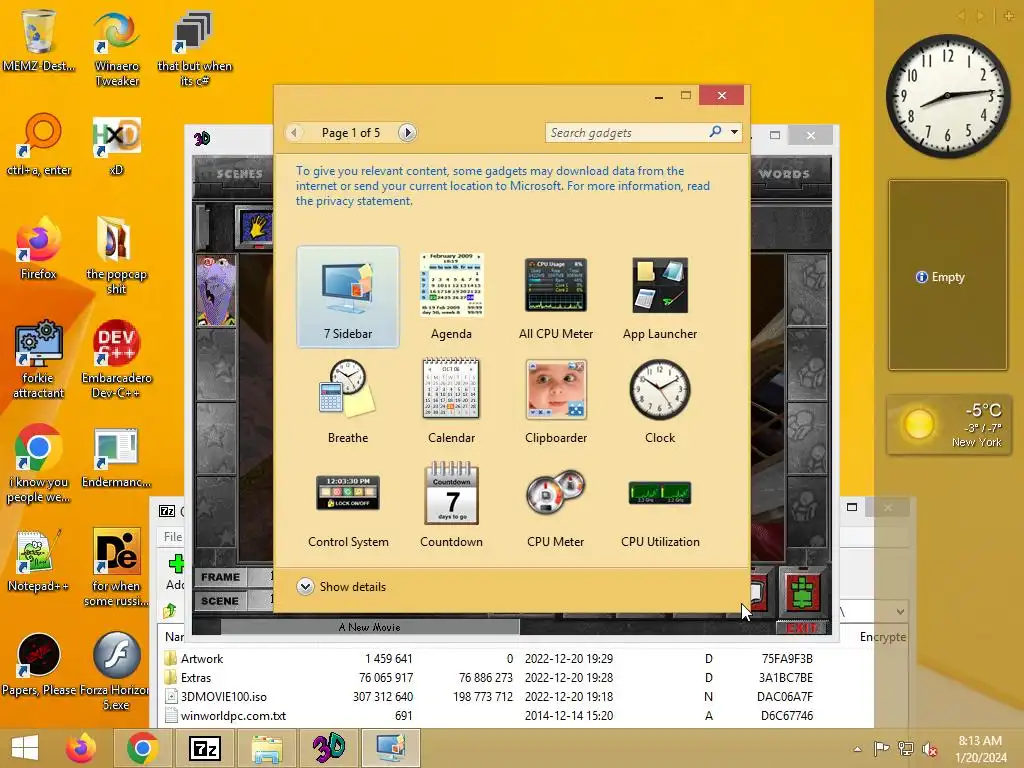Switch to Firefox in the taskbar
This screenshot has width=1024, height=768.
pyautogui.click(x=81, y=748)
